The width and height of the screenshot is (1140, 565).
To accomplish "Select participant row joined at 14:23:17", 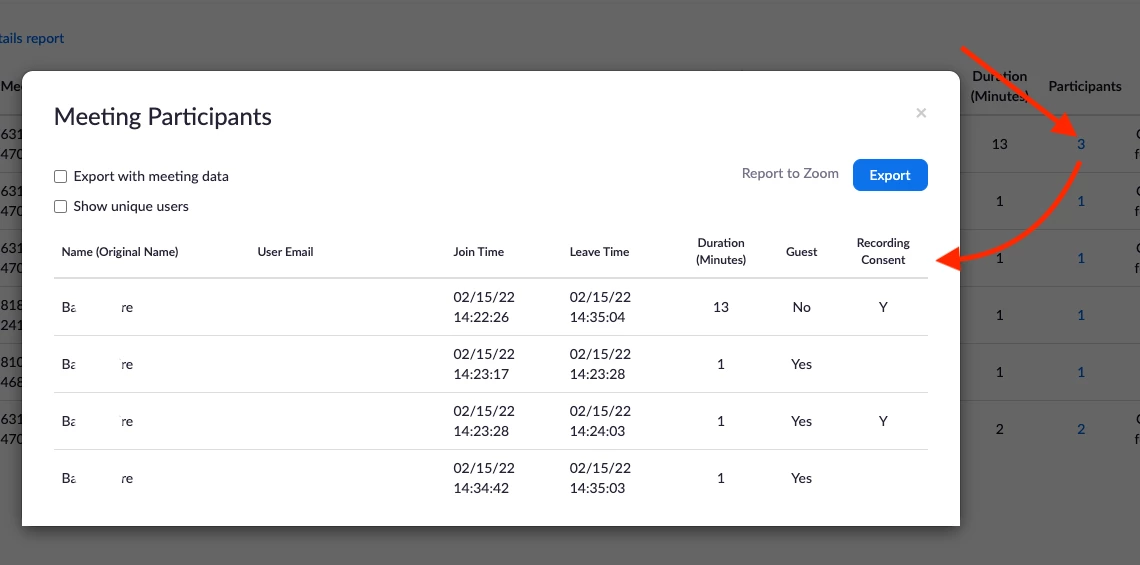I will click(491, 364).
